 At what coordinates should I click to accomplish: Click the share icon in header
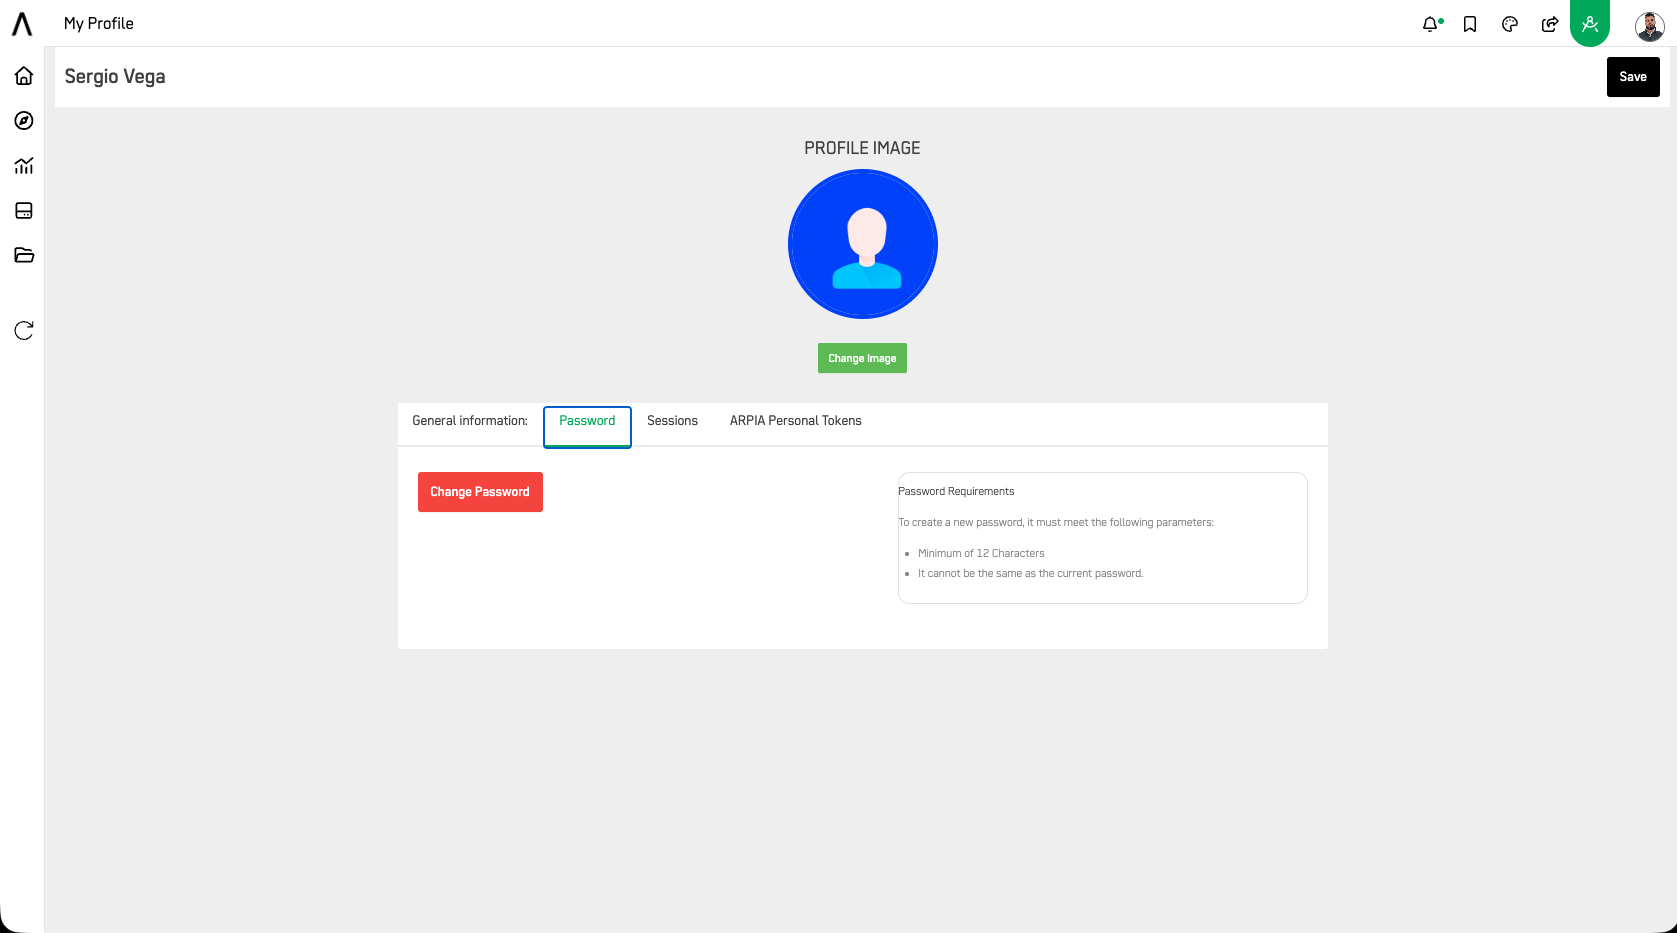(1550, 24)
